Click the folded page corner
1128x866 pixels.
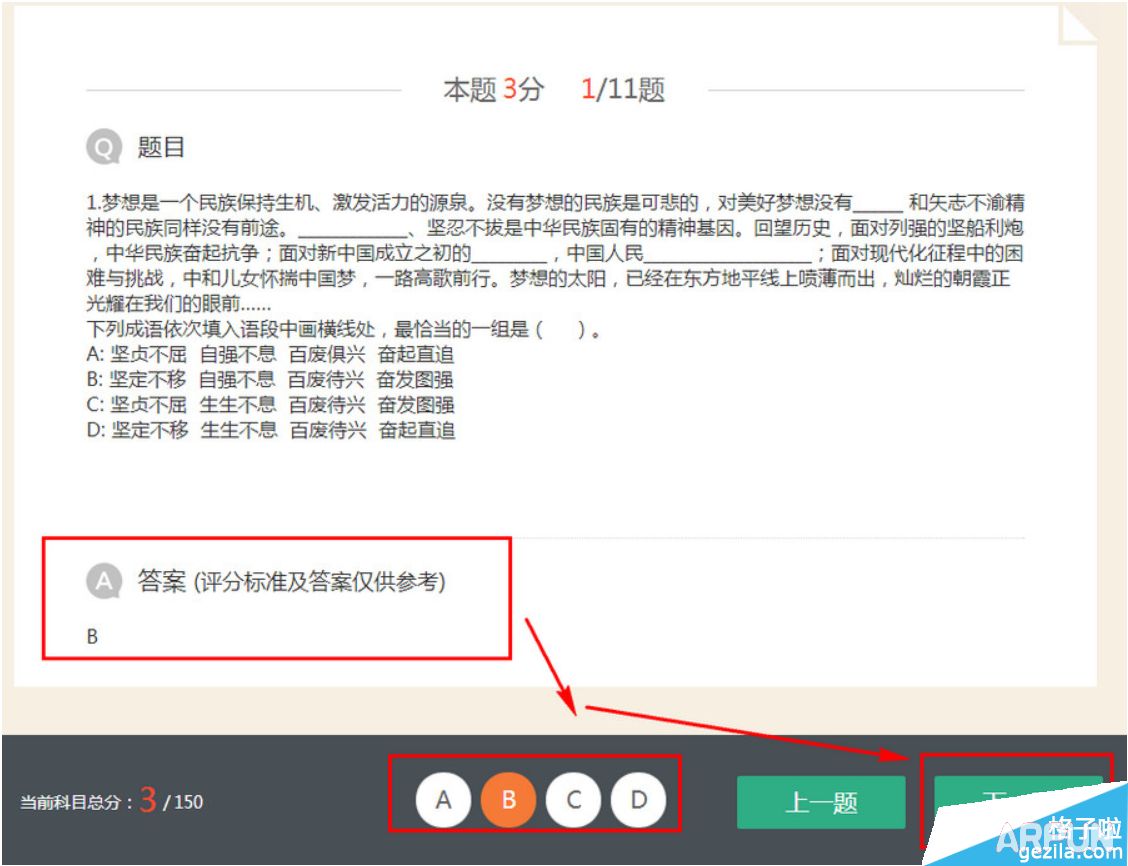pyautogui.click(x=1077, y=25)
